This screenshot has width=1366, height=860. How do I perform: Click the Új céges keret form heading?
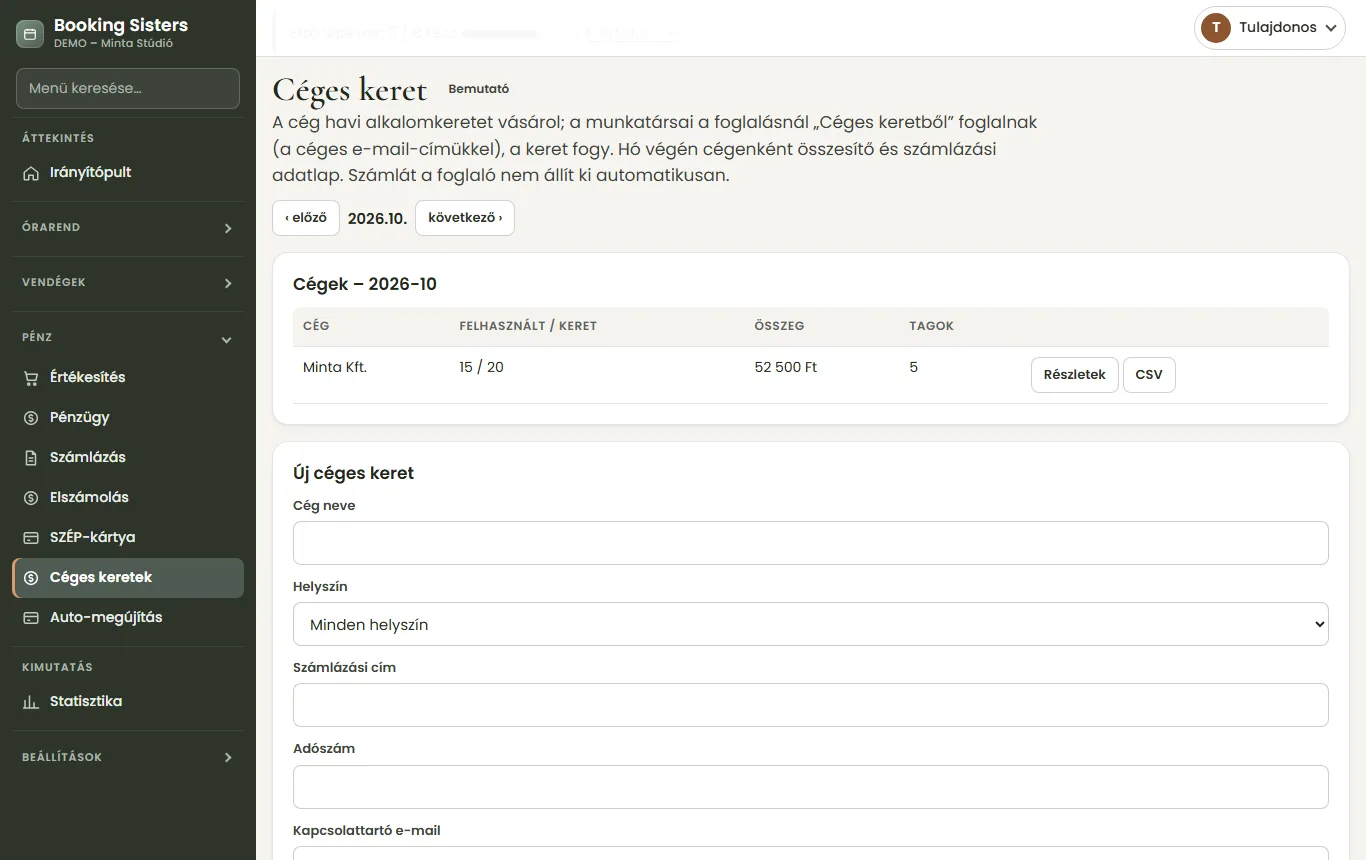click(353, 473)
